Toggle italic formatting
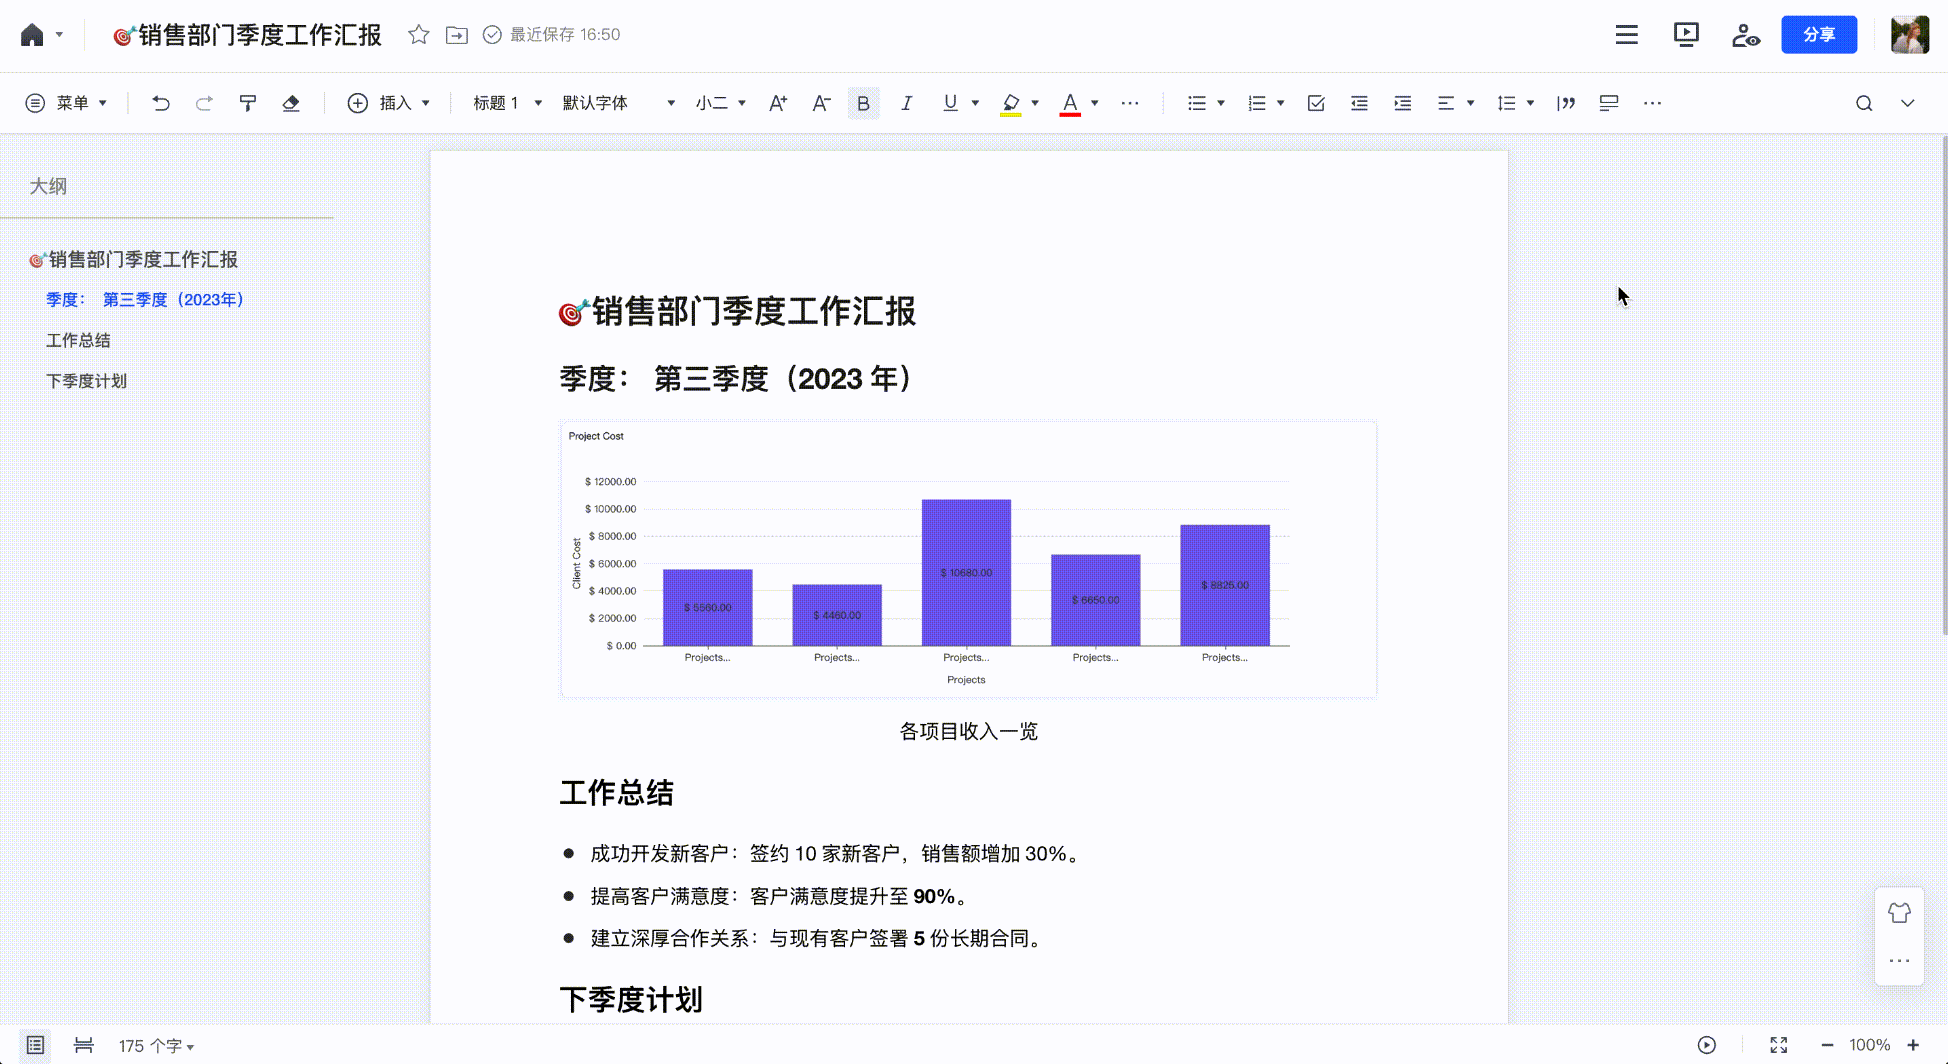Image resolution: width=1948 pixels, height=1064 pixels. 906,102
